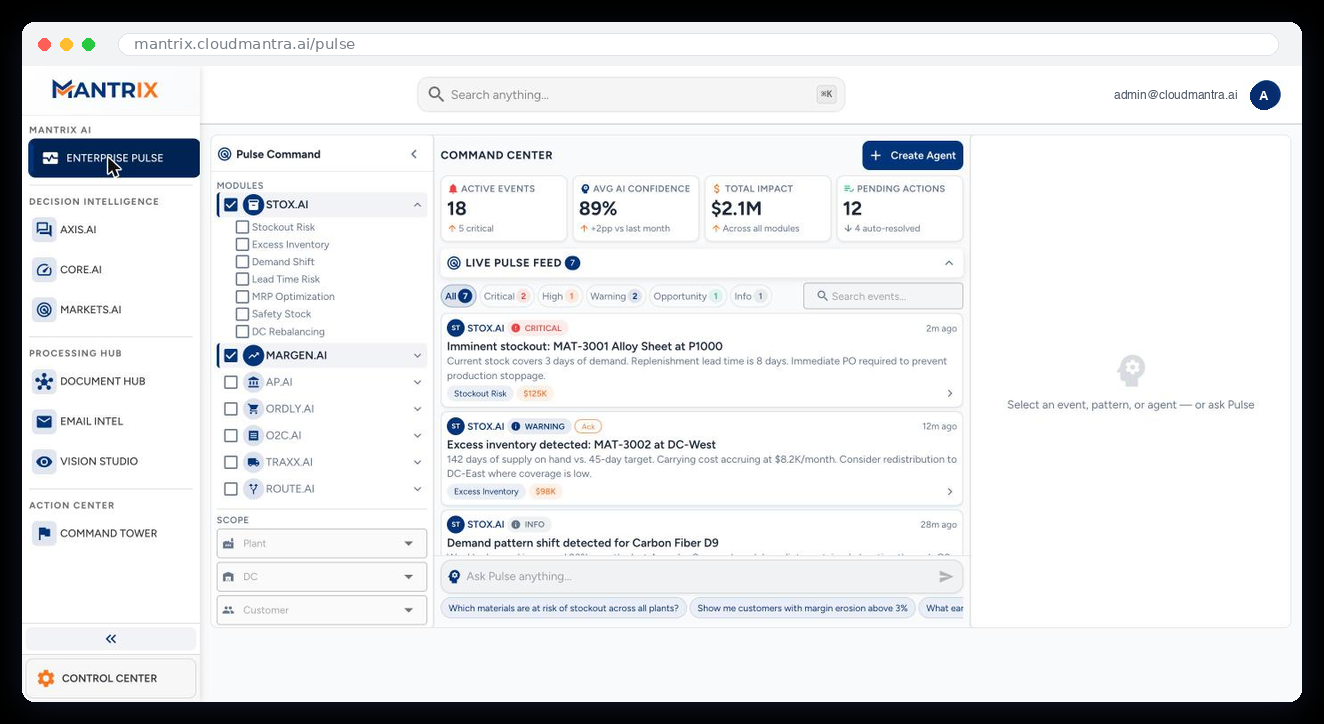The height and width of the screenshot is (724, 1324).
Task: Click the Document Hub icon
Action: [44, 382]
